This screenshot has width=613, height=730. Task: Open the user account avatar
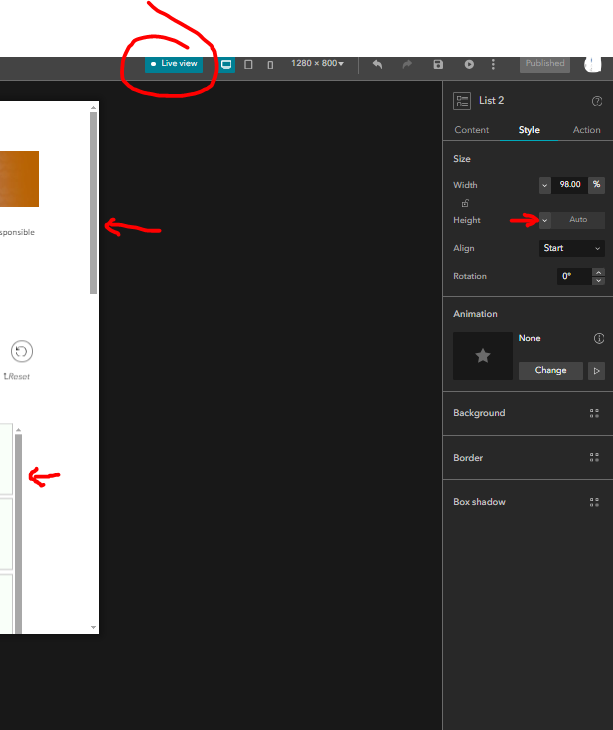[593, 64]
